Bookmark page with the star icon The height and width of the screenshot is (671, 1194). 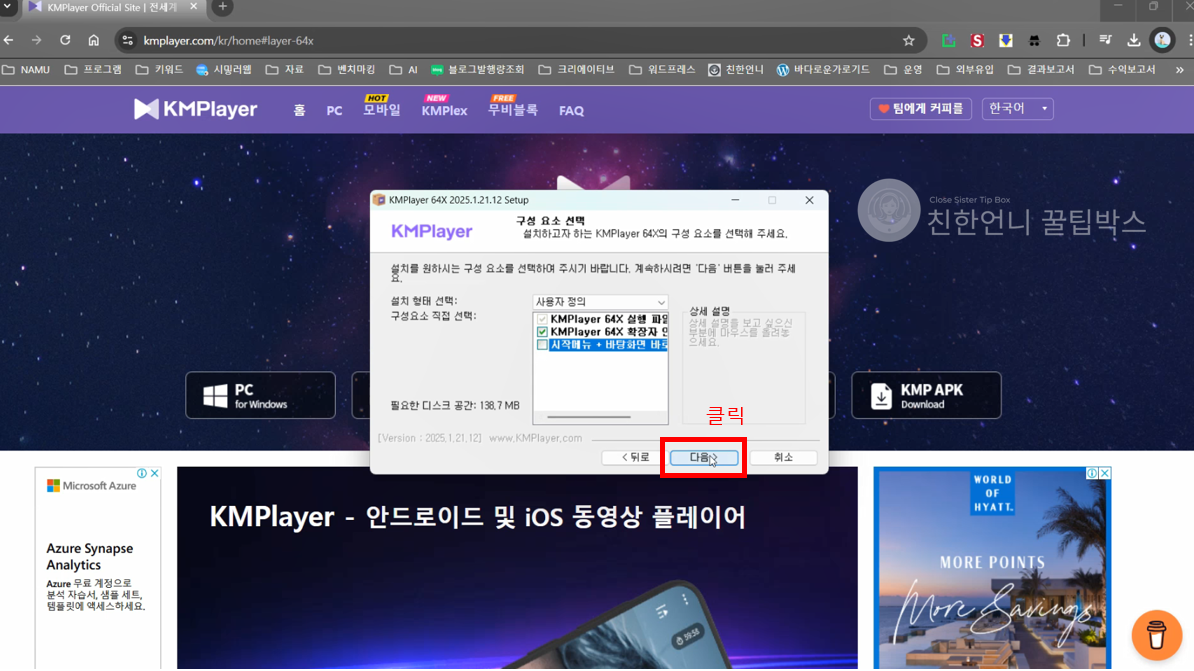(x=908, y=40)
